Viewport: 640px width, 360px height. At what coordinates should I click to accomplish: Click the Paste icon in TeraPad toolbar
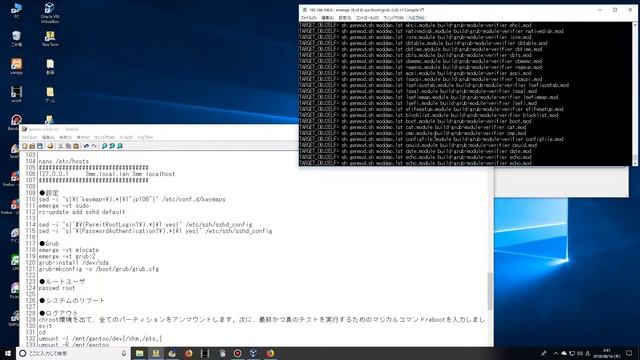pyautogui.click(x=76, y=146)
